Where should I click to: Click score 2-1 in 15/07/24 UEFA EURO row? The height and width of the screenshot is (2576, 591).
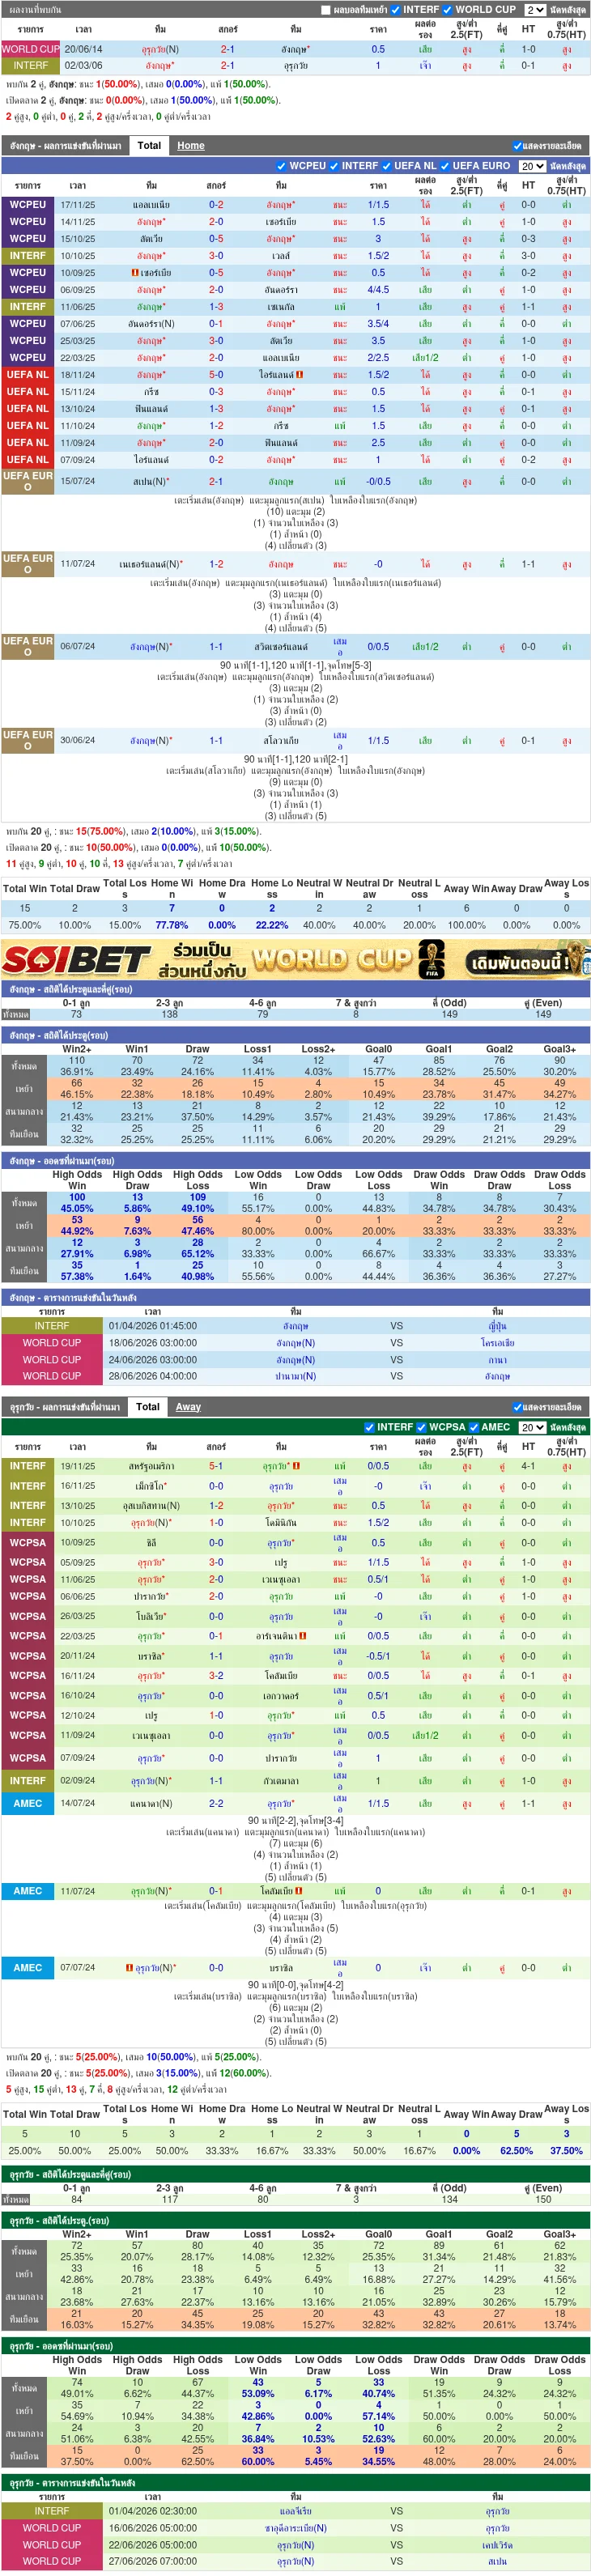tap(216, 481)
